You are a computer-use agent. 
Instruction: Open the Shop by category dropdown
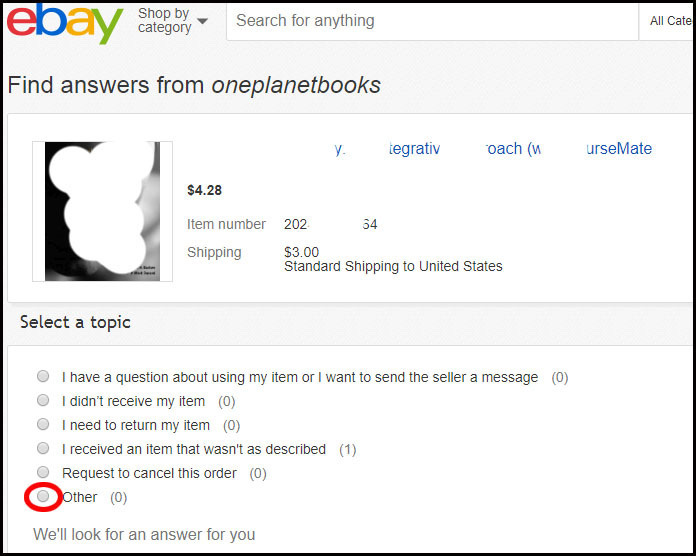tap(172, 20)
